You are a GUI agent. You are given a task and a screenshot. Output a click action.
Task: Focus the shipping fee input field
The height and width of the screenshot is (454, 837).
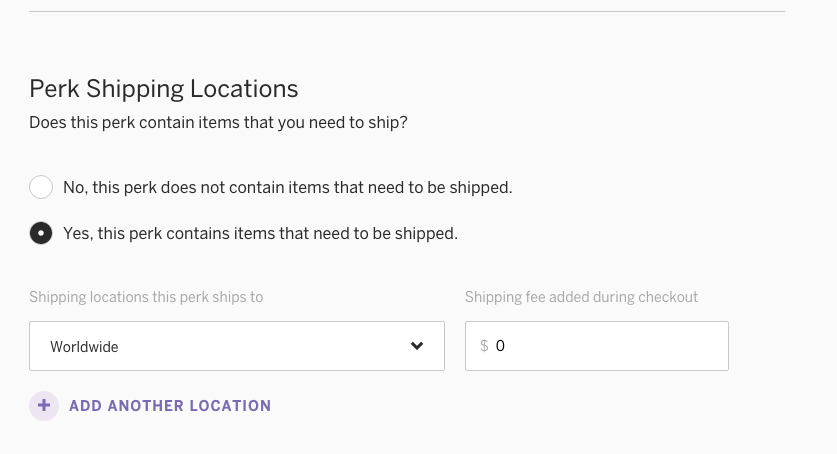click(x=597, y=346)
